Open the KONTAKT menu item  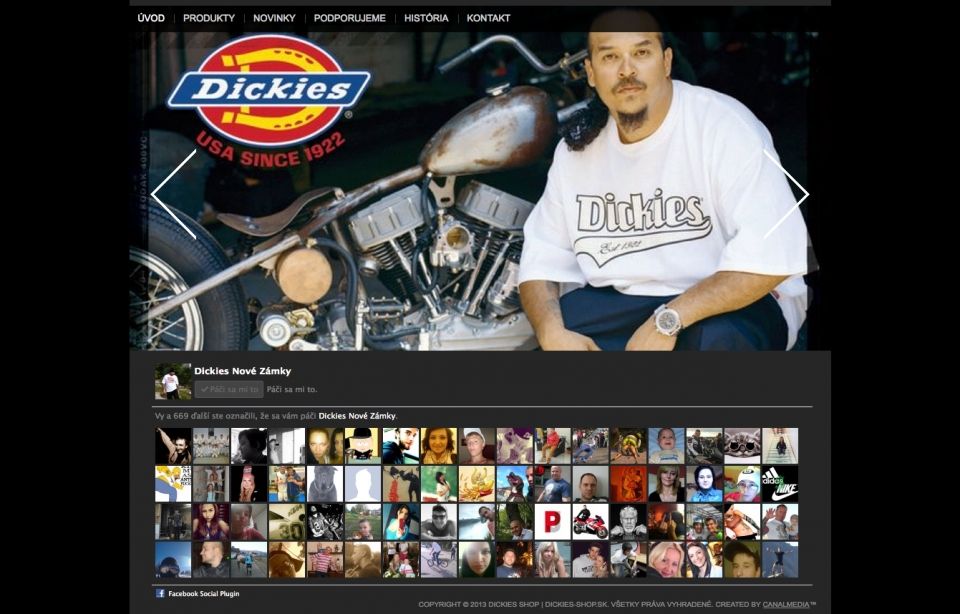click(x=488, y=18)
